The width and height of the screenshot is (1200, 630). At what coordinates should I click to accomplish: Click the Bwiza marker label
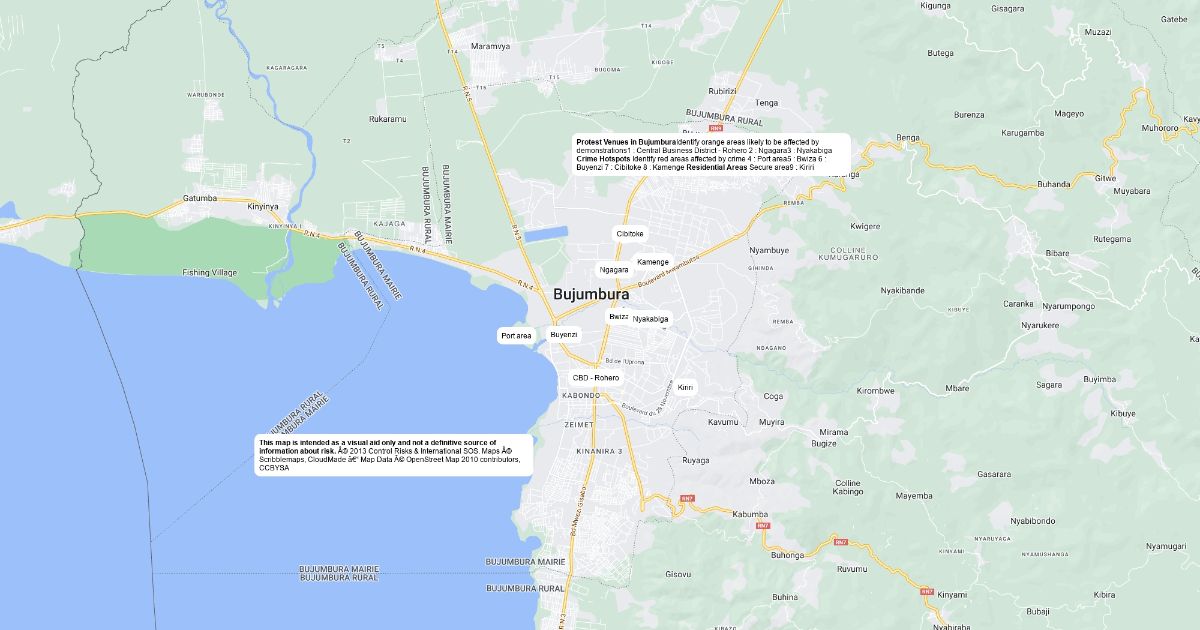[x=618, y=316]
